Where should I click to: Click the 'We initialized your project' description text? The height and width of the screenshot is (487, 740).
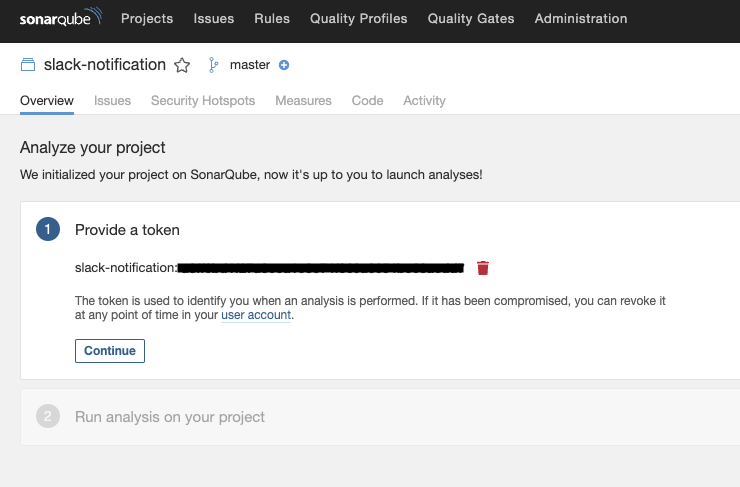(x=251, y=175)
